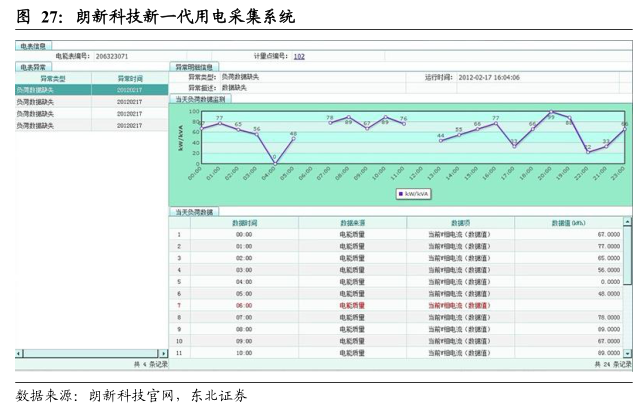Click the chart data point labeled 99
The width and height of the screenshot is (643, 412).
coord(550,113)
